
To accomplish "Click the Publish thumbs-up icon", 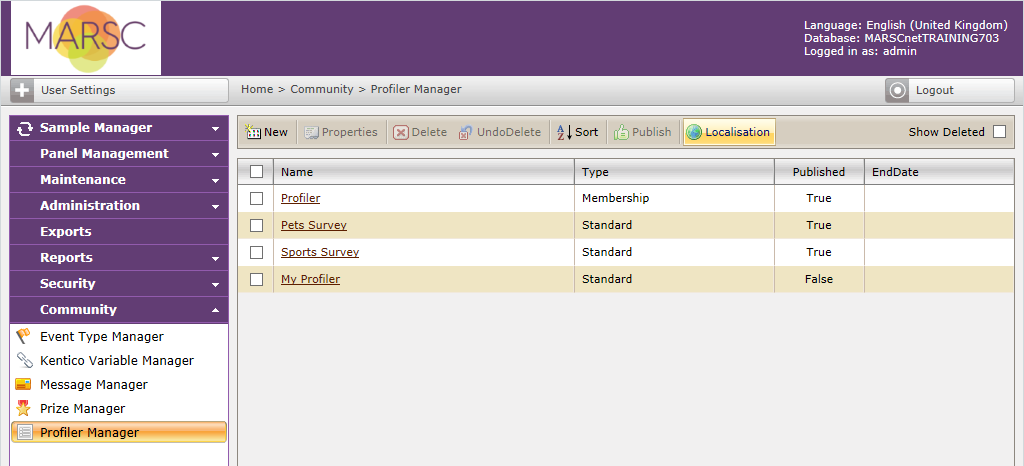I will (x=621, y=132).
